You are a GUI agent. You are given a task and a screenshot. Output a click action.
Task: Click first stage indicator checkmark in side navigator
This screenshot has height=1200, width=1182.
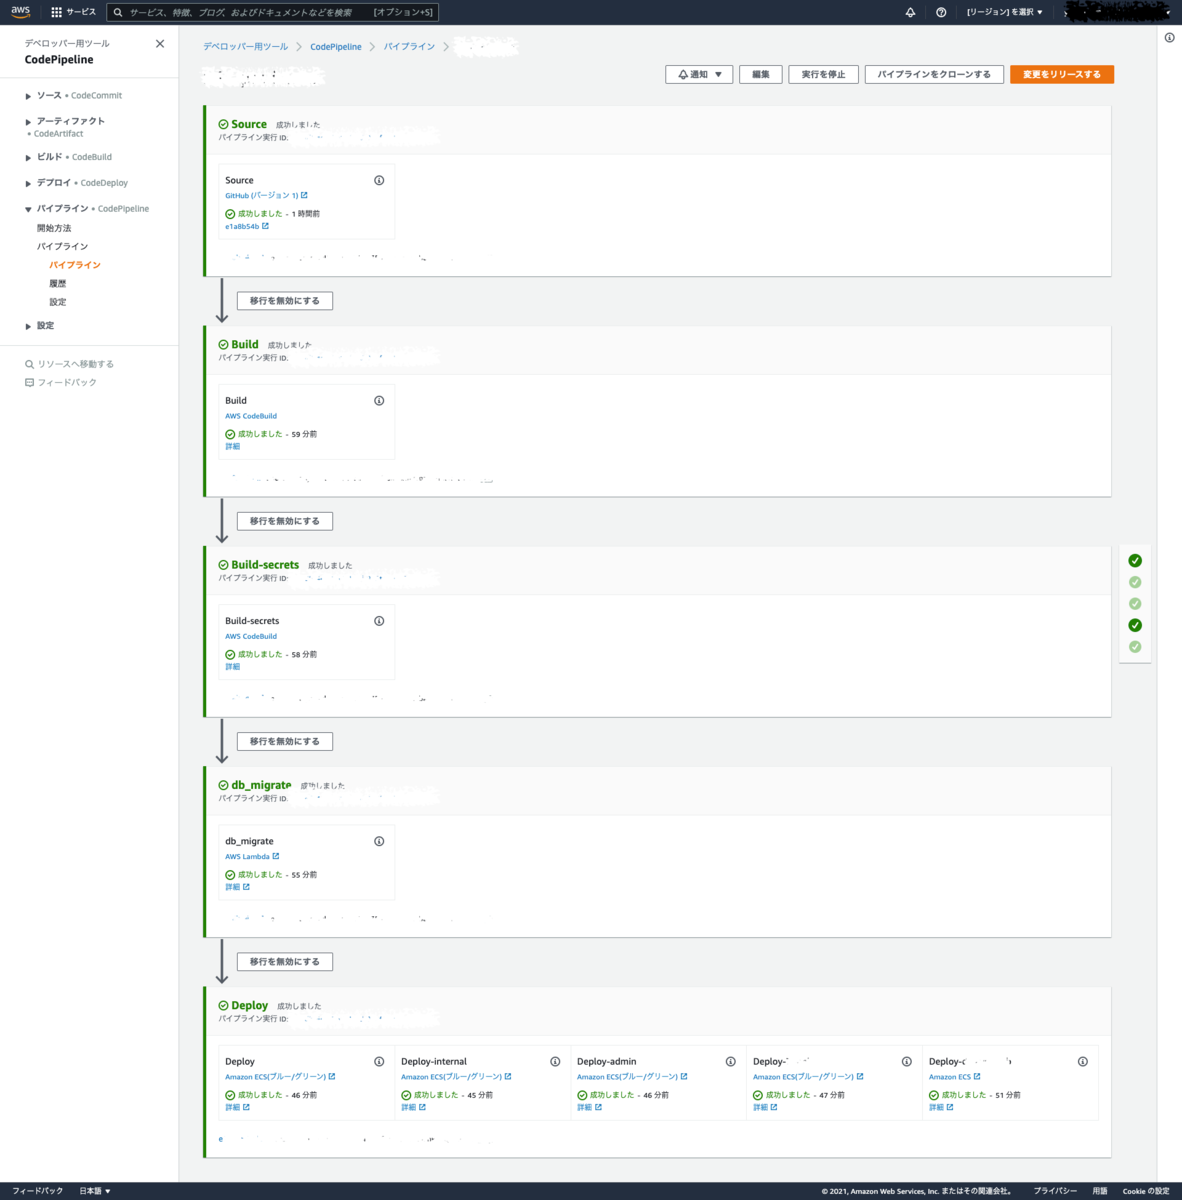tap(1135, 561)
